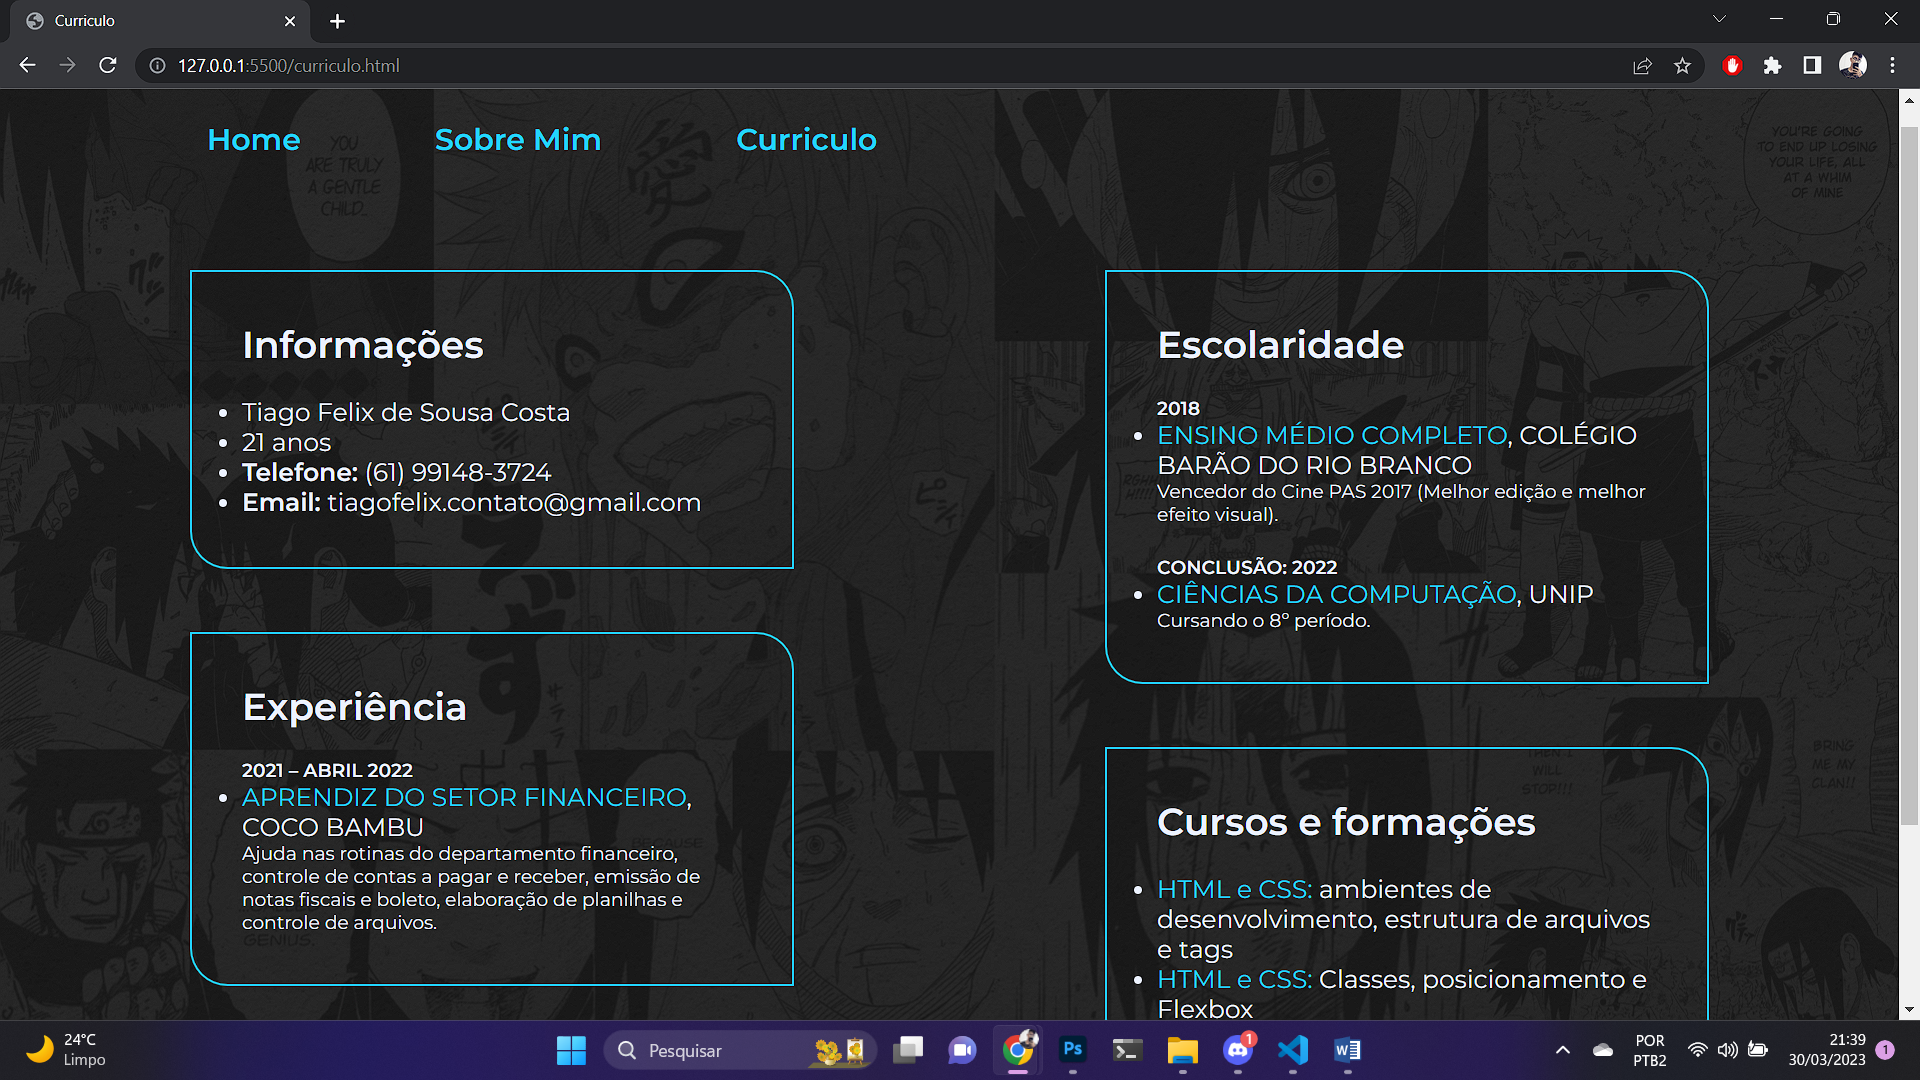Click the address bar URL

(x=288, y=66)
